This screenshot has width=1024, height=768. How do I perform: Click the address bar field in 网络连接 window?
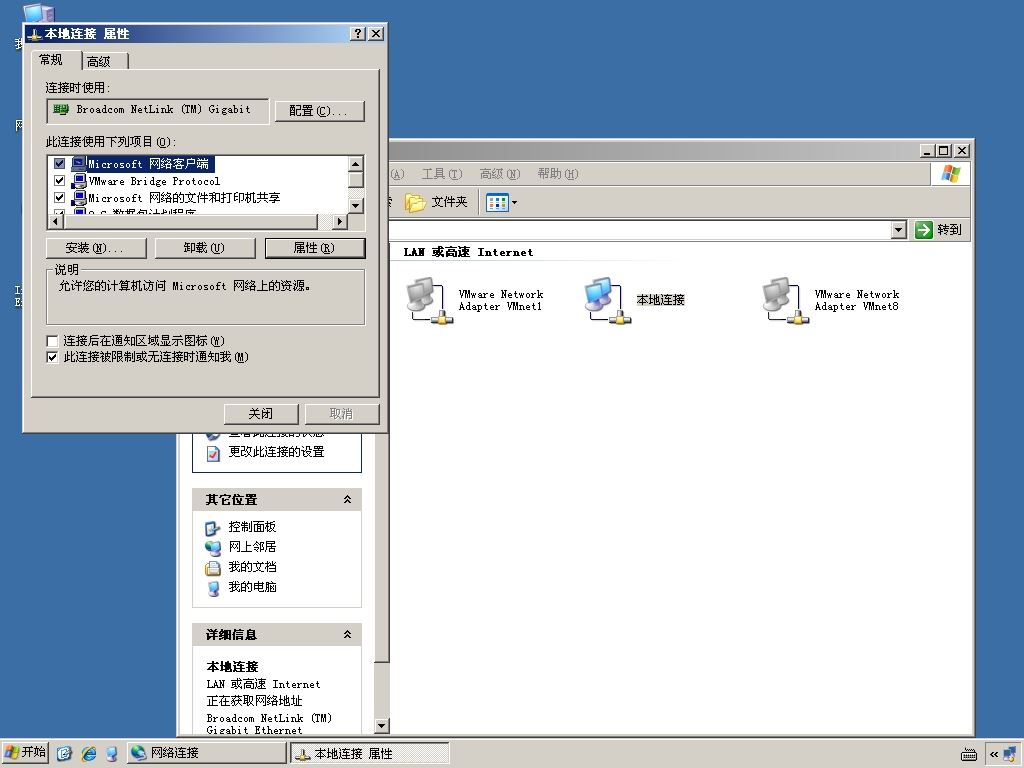click(640, 230)
